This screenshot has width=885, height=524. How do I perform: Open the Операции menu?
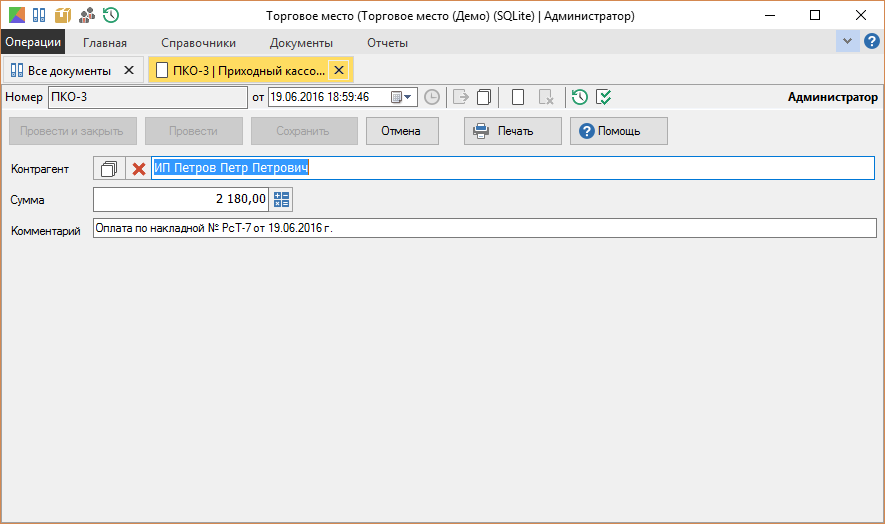(33, 42)
